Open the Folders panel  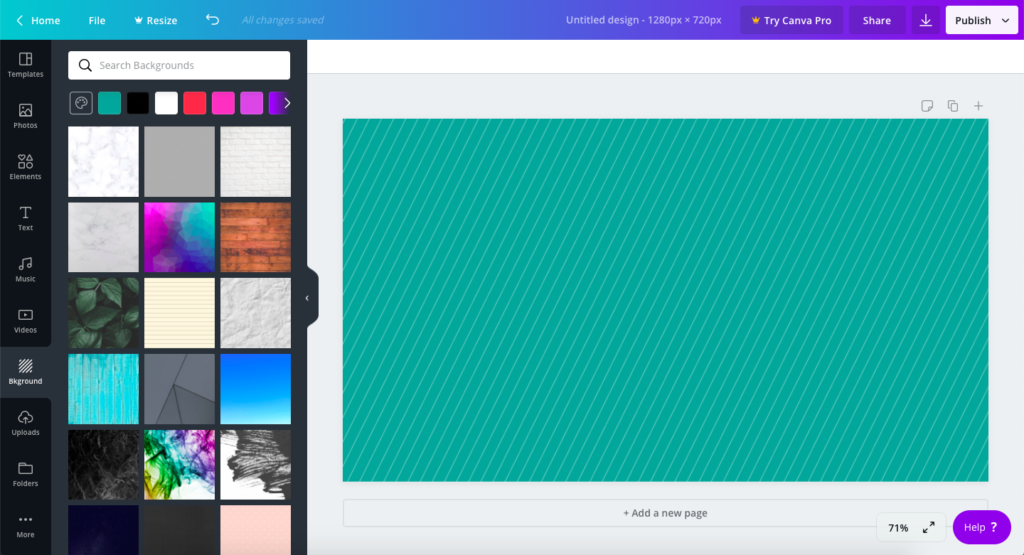[25, 474]
